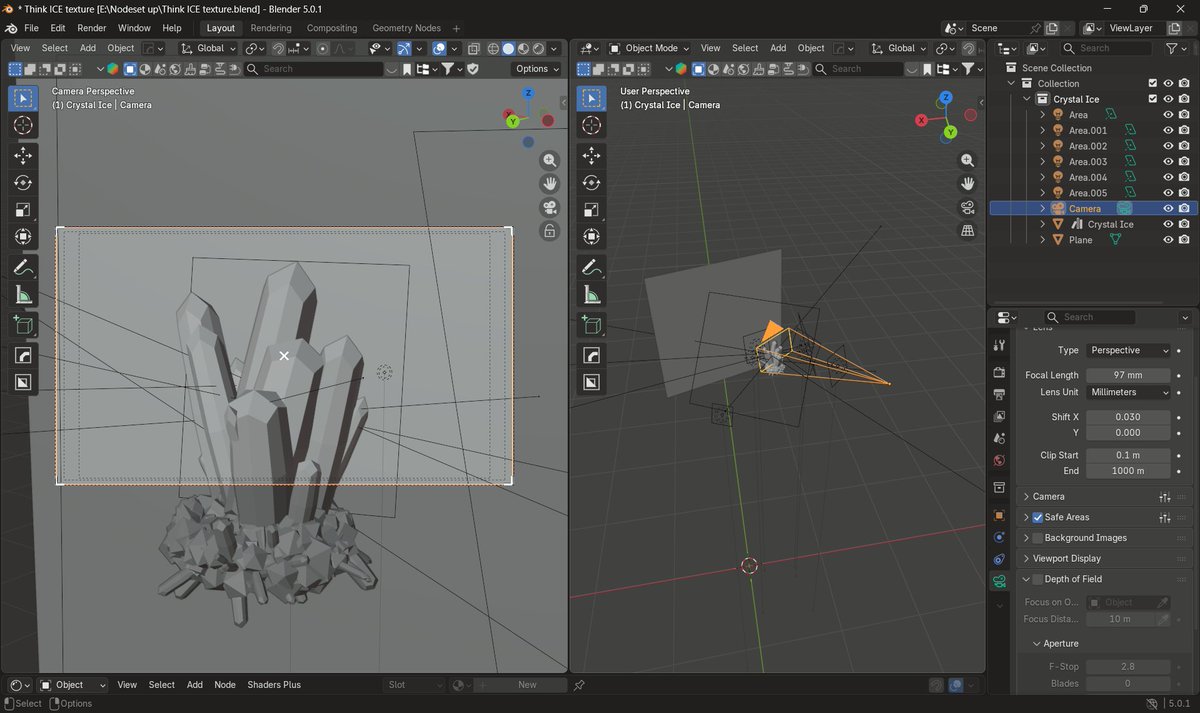Adjust the Focal Length 97 mm field
The width and height of the screenshot is (1200, 713).
[1128, 375]
